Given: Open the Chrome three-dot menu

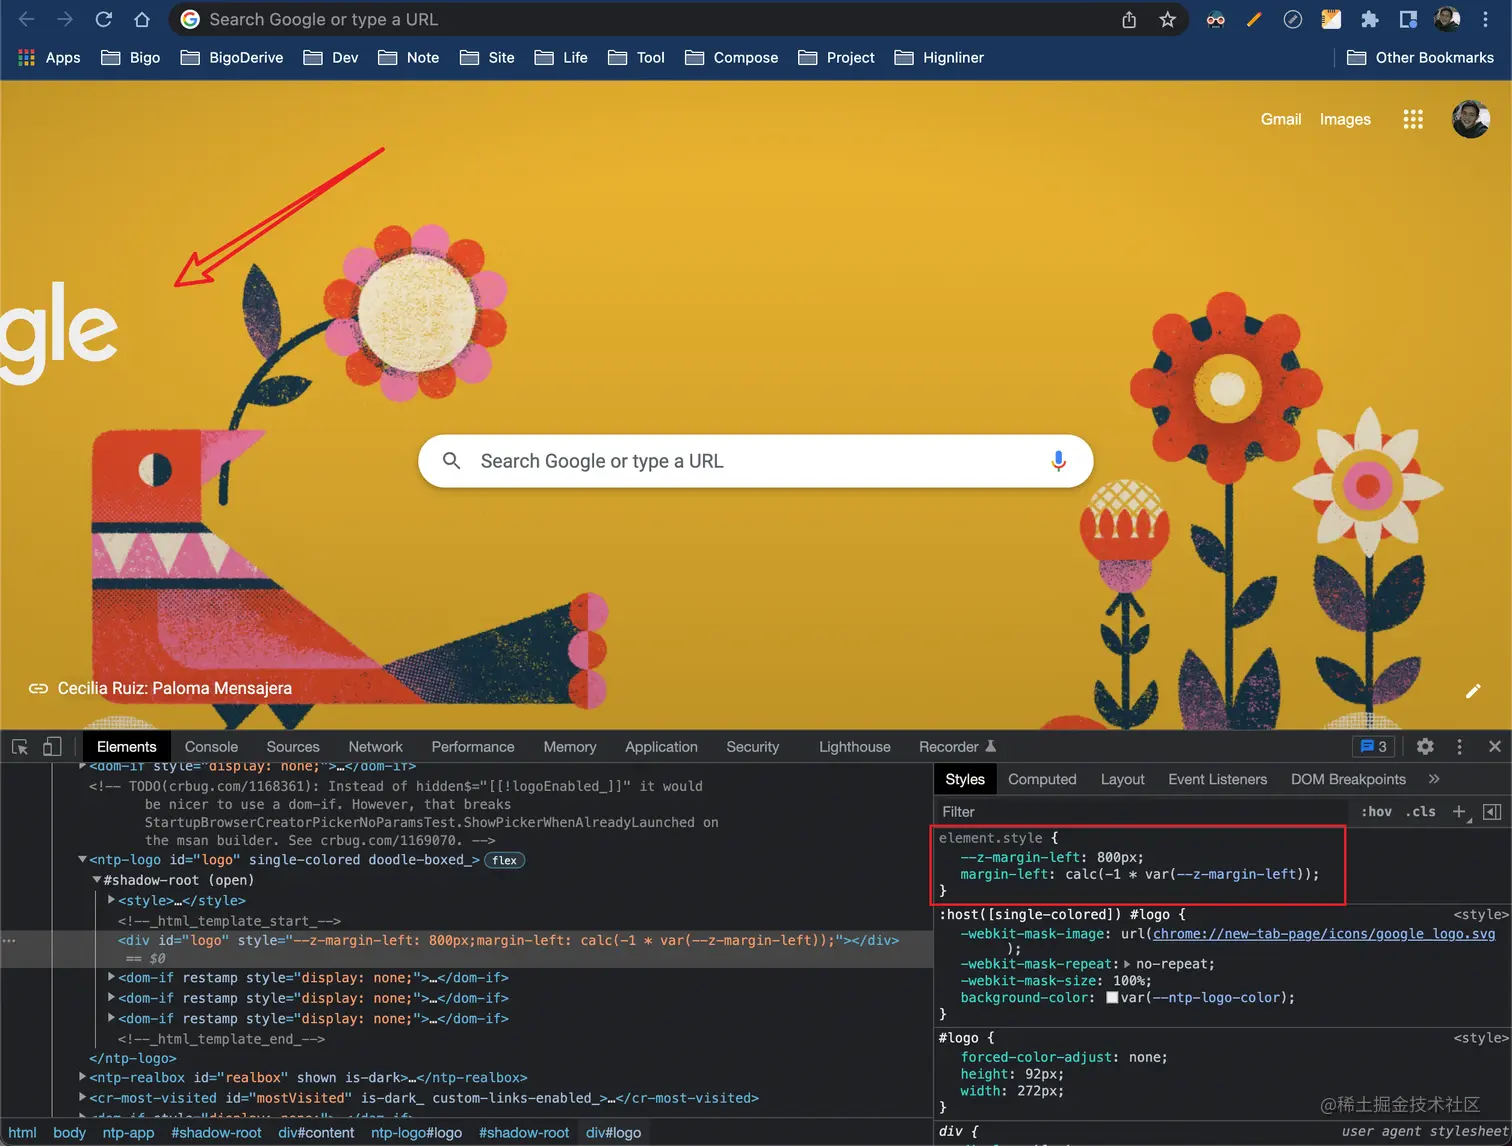Looking at the screenshot, I should pos(1485,19).
